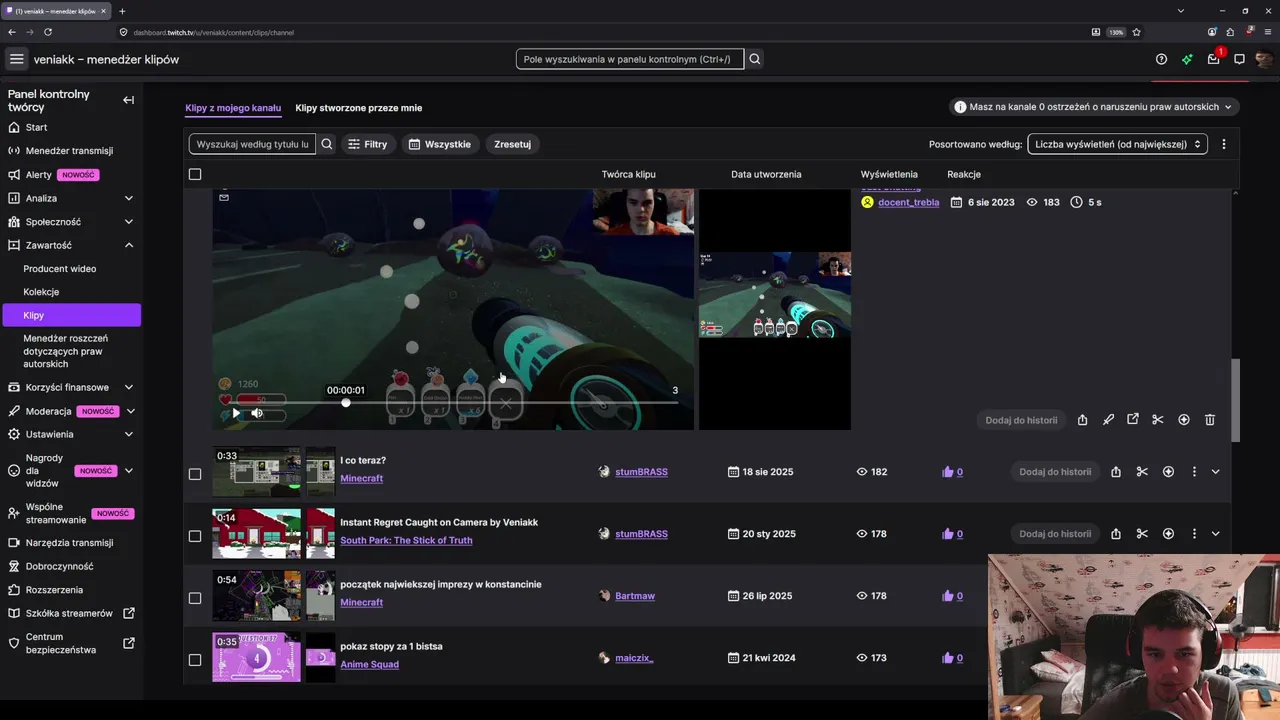Click the magnifier beside the dashboard search field
This screenshot has width=1280, height=720.
tap(755, 59)
